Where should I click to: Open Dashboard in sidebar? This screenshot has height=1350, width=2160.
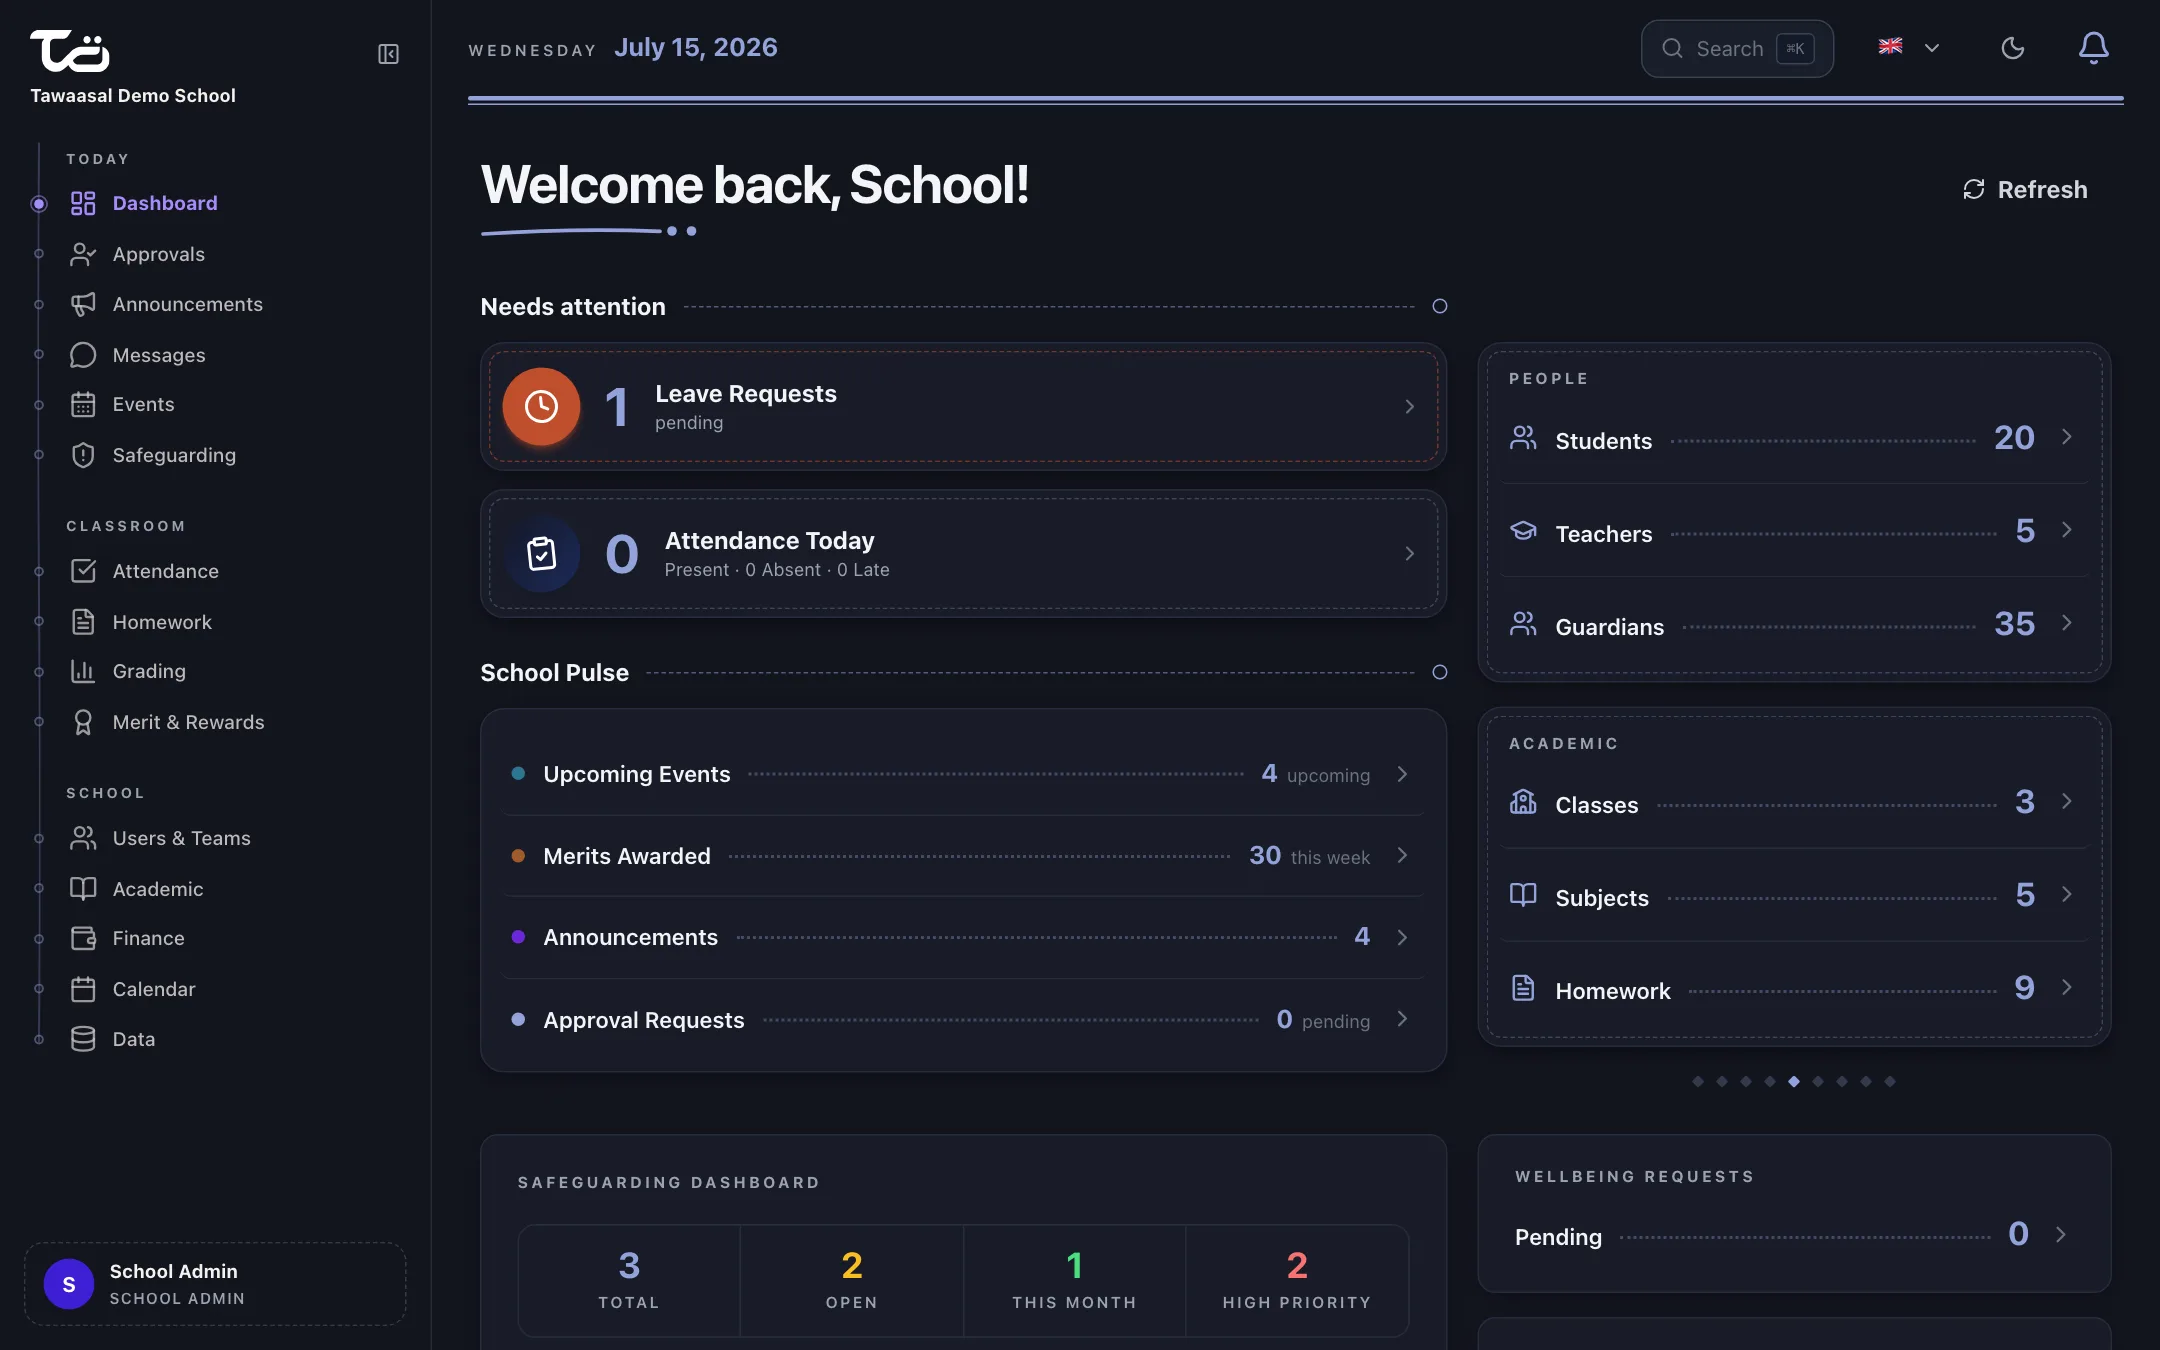click(x=144, y=203)
